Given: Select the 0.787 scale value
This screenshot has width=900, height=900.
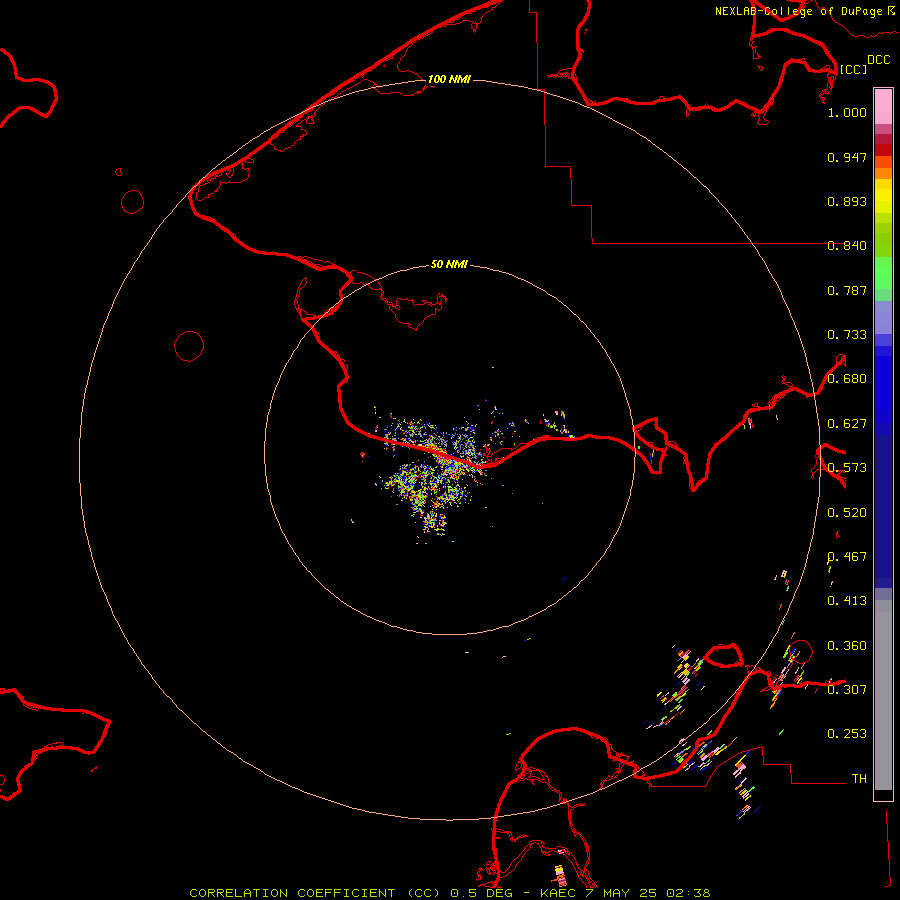Looking at the screenshot, I should click(847, 290).
